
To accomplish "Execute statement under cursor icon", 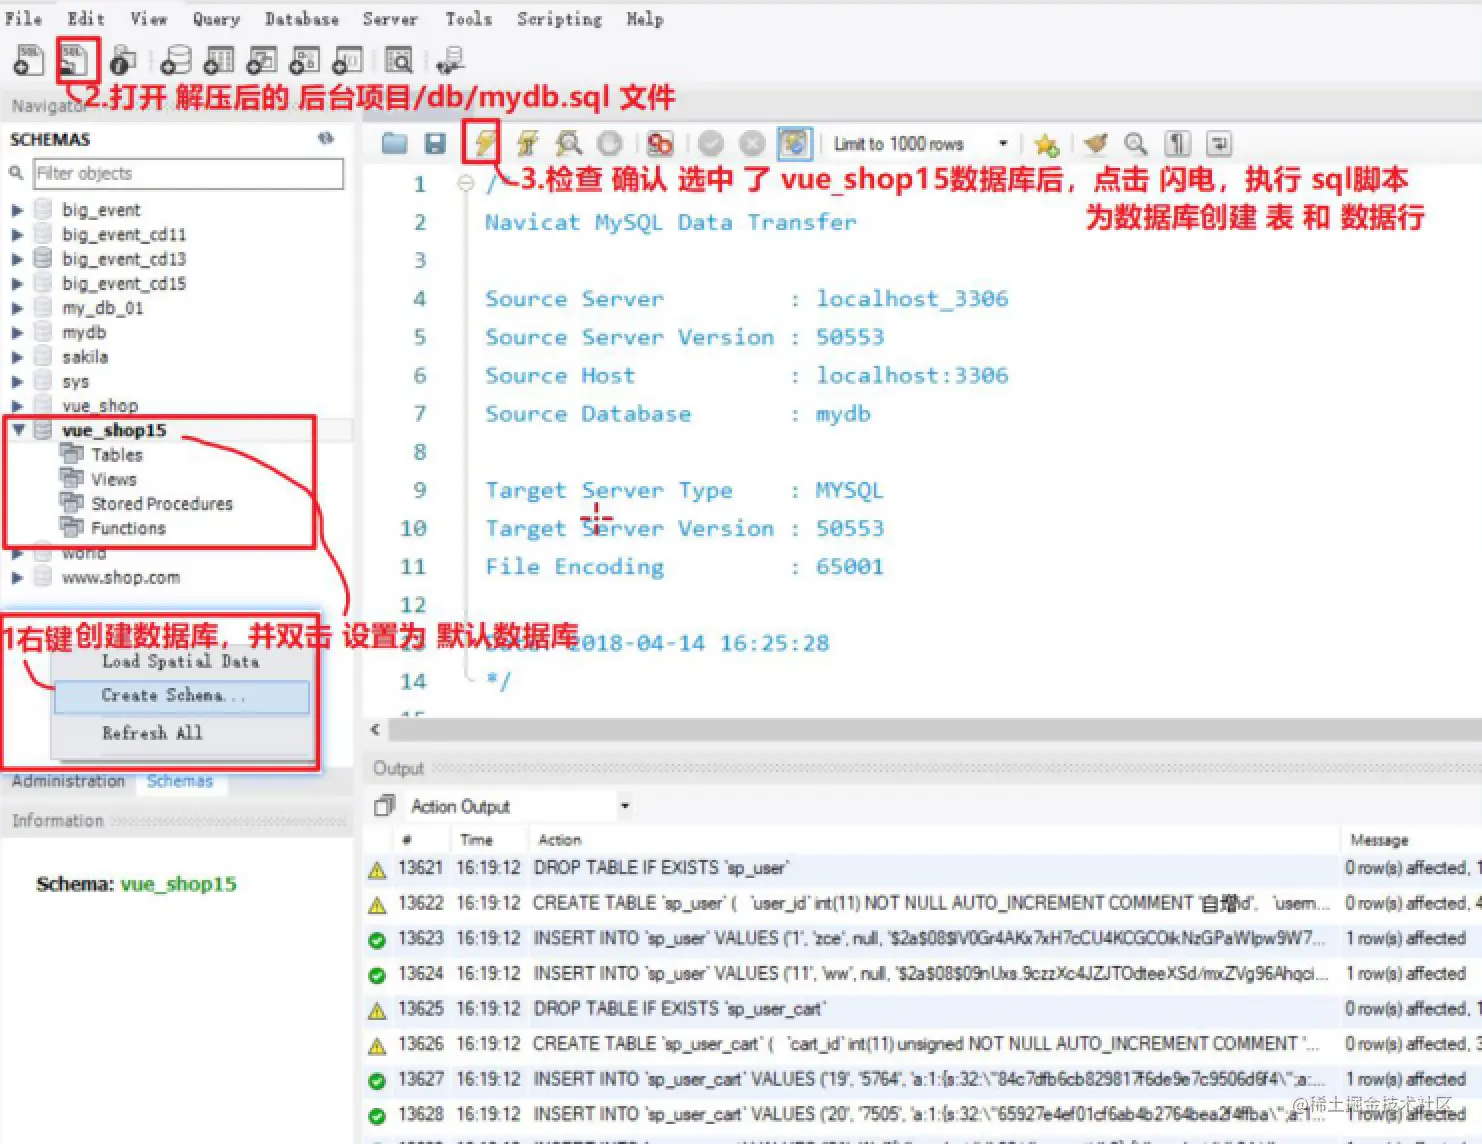I will 527,144.
